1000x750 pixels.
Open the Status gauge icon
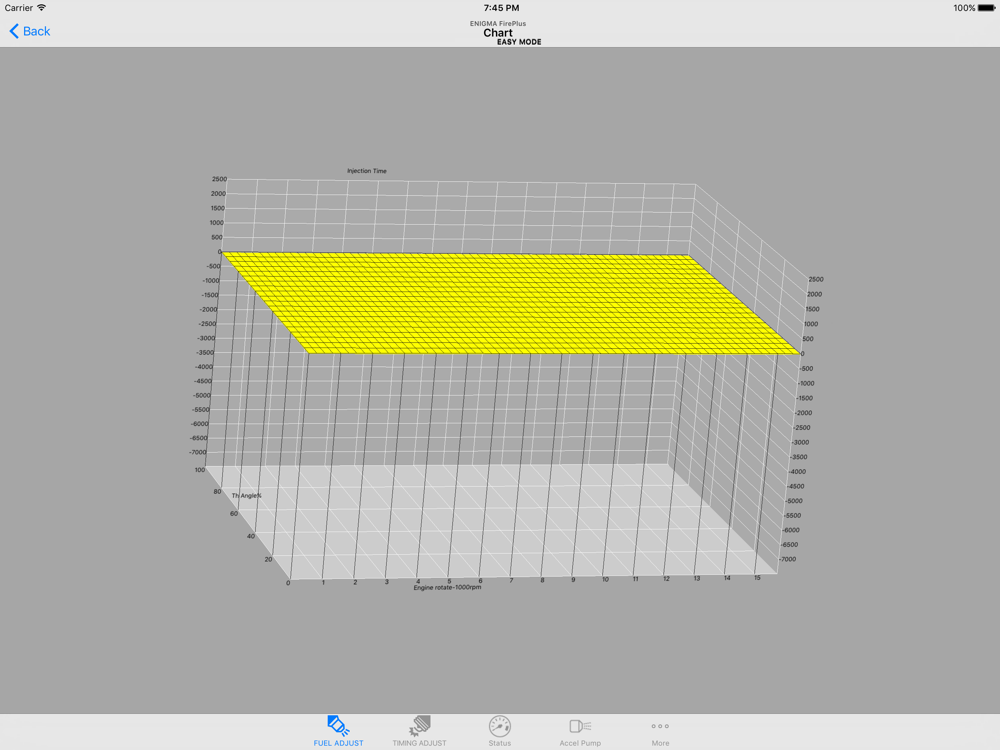coord(500,726)
